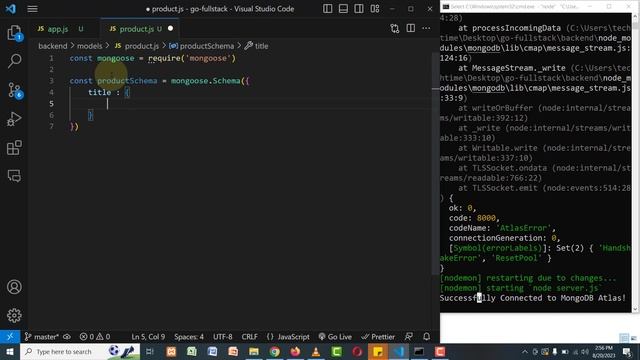This screenshot has width=640, height=360.
Task: Select the backend breadcrumb segment
Action: pyautogui.click(x=53, y=46)
